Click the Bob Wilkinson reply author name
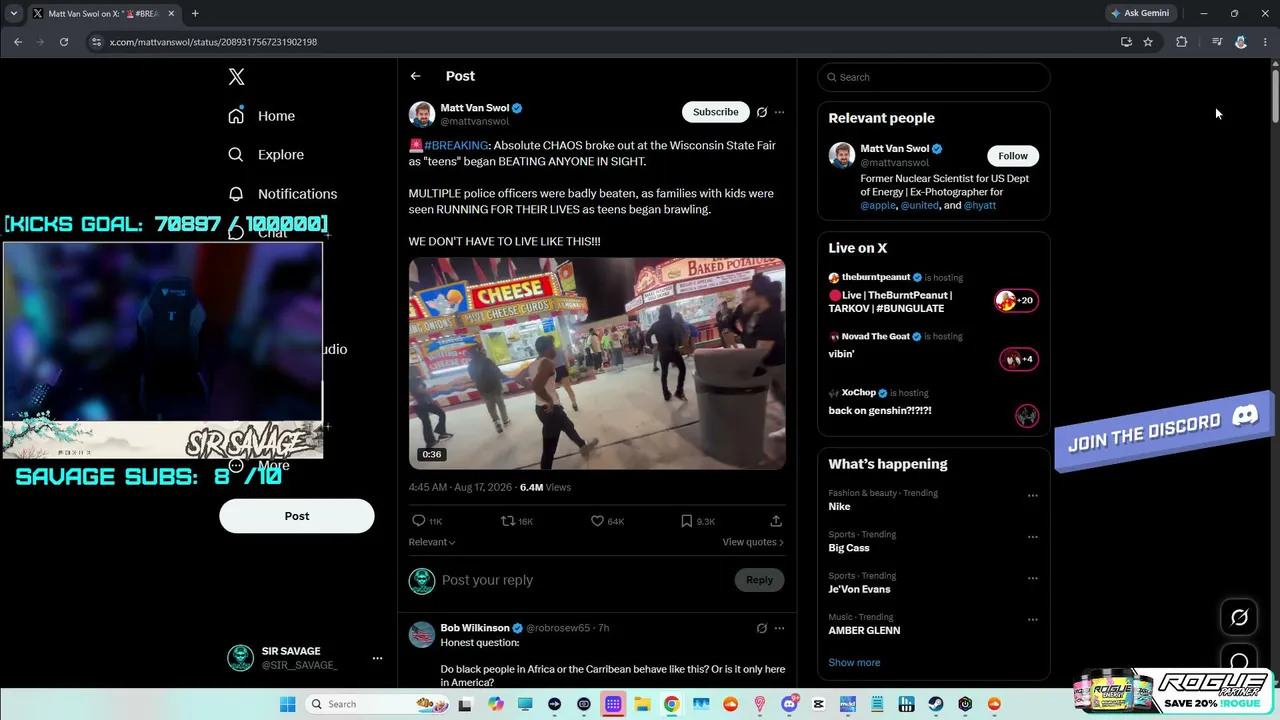This screenshot has height=720, width=1280. click(475, 628)
